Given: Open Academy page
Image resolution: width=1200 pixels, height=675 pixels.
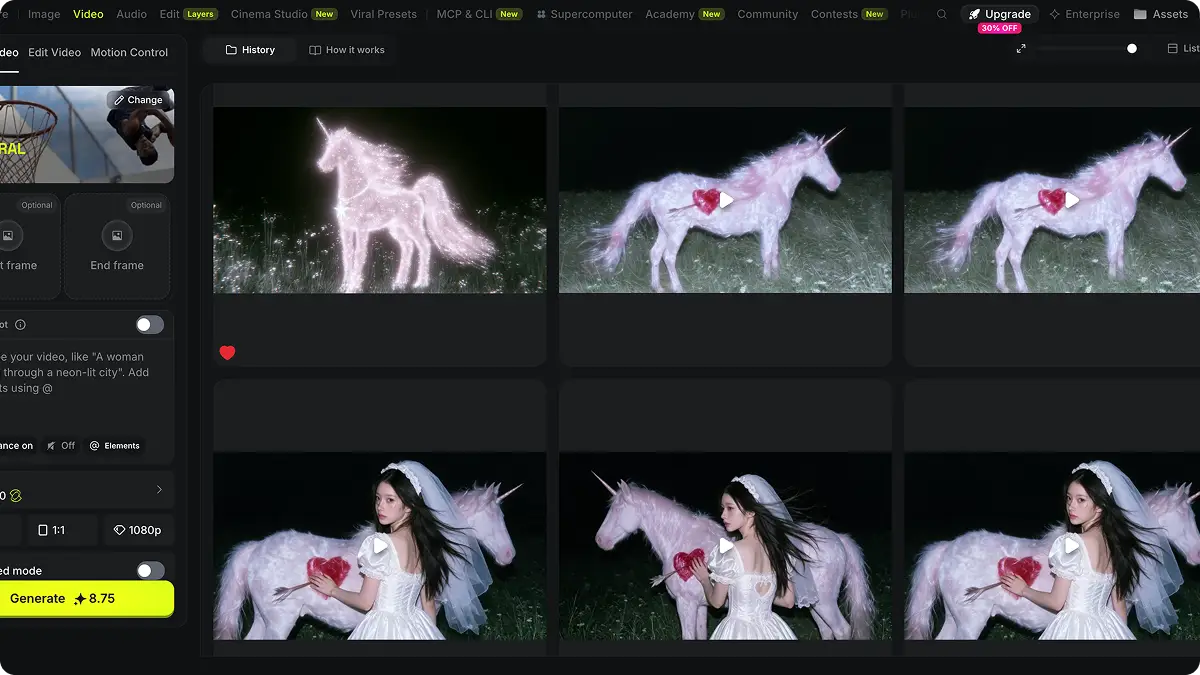Looking at the screenshot, I should [x=685, y=14].
